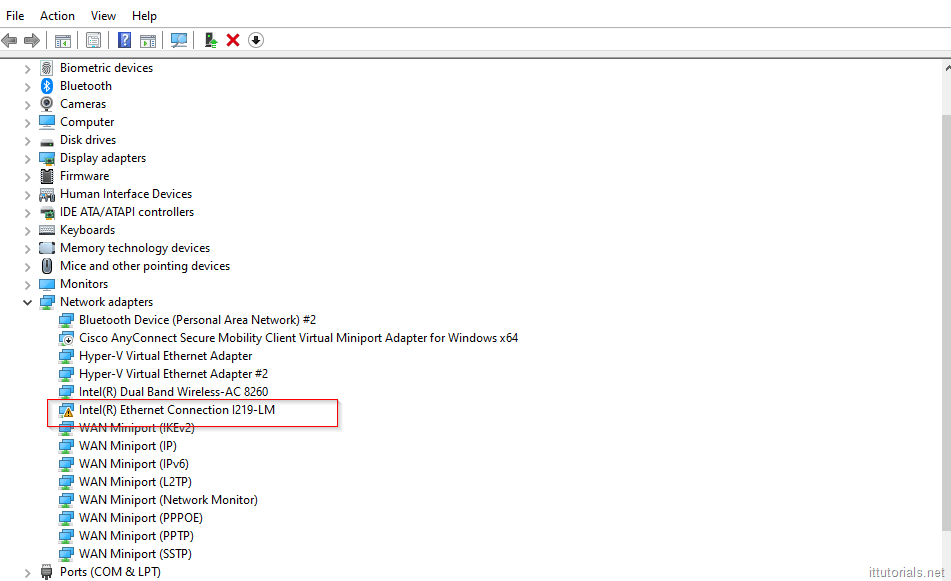Select the Network adapters label
Image resolution: width=951 pixels, height=581 pixels.
106,302
